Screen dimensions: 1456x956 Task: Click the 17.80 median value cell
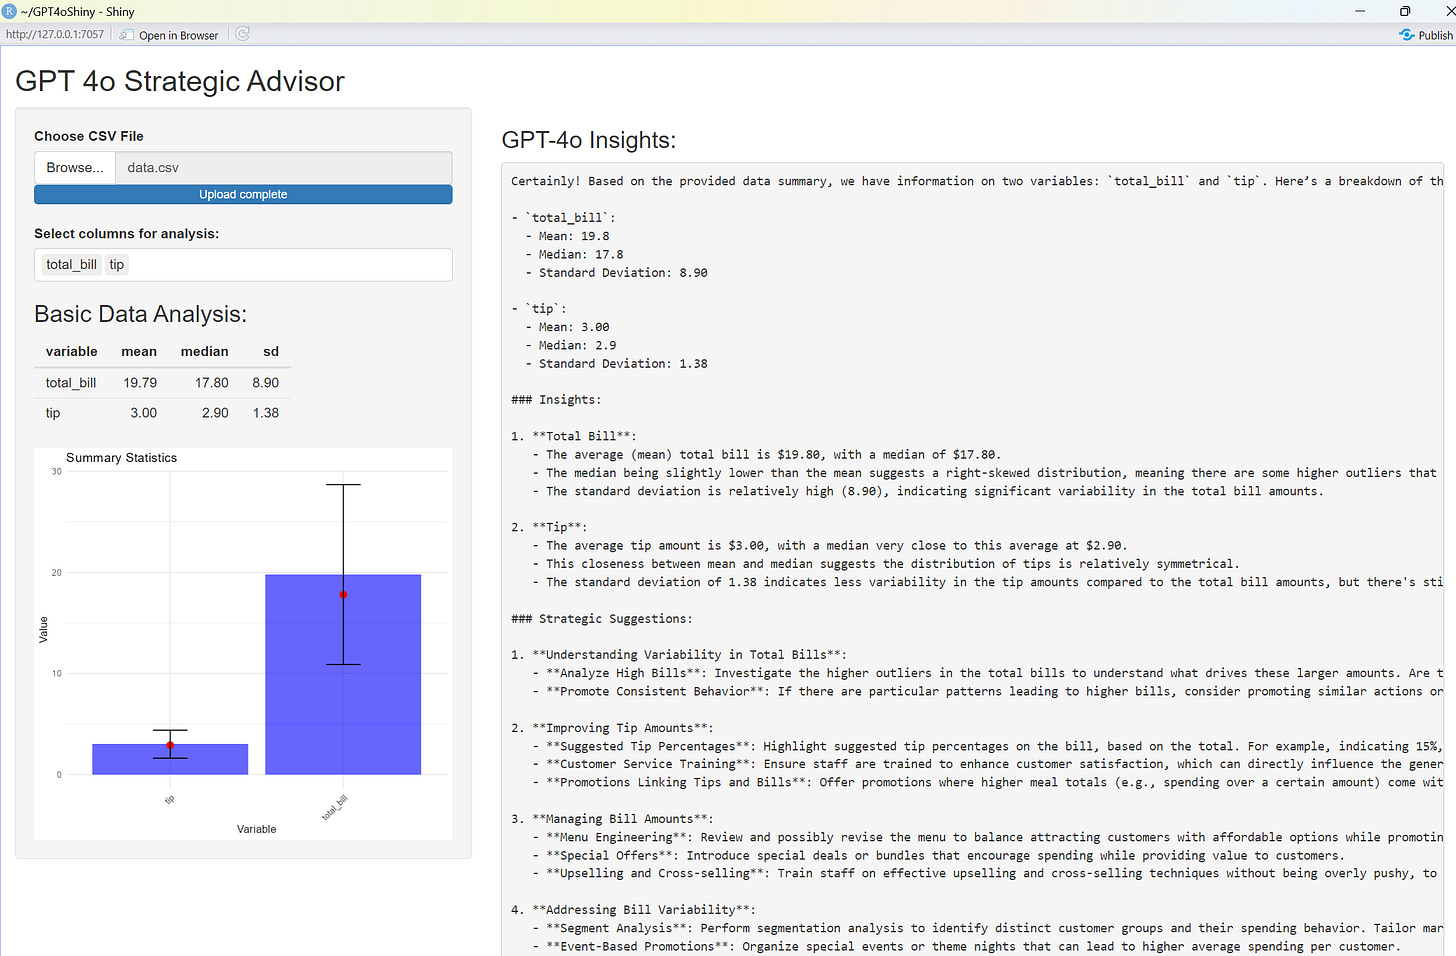pos(212,383)
